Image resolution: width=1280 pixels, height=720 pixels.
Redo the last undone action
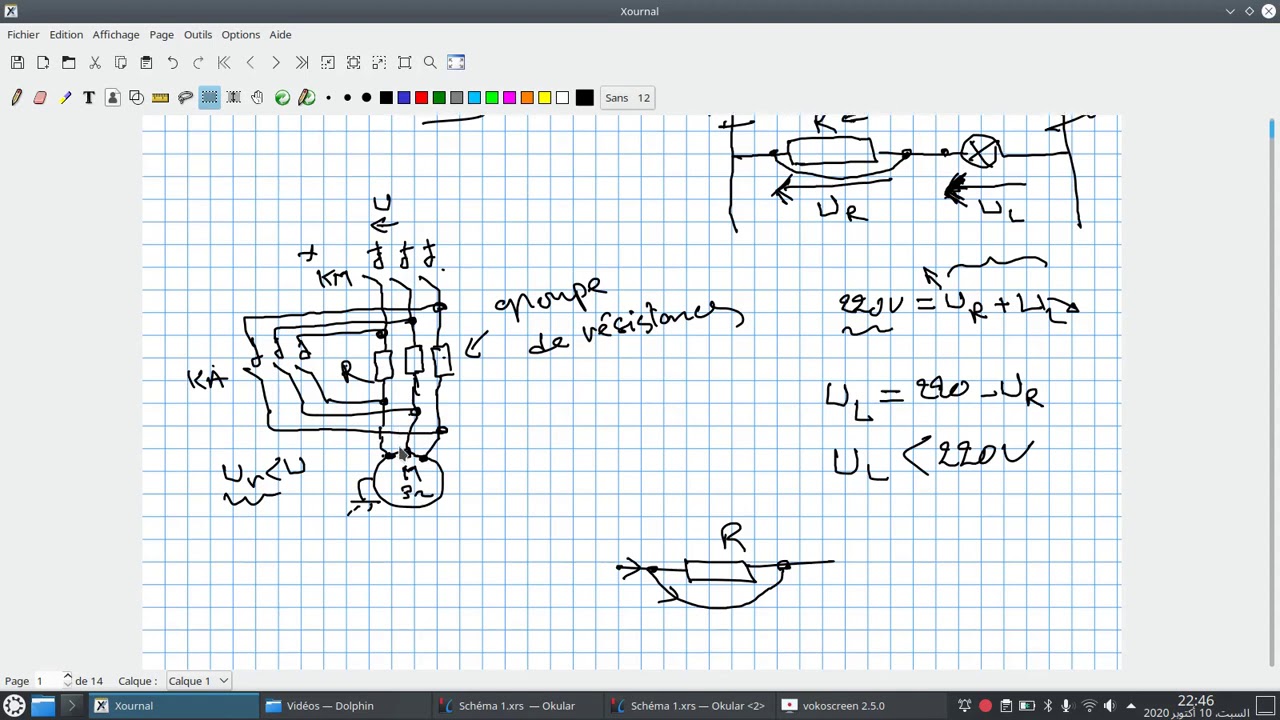click(198, 63)
